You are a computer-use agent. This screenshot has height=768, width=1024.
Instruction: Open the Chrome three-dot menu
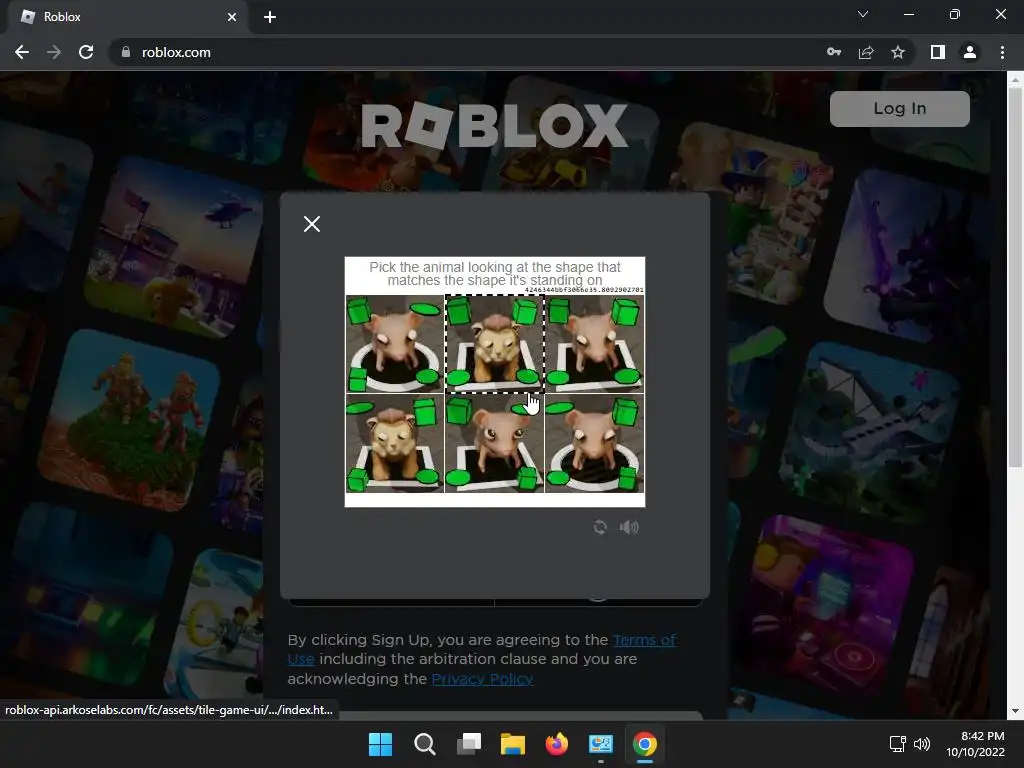tap(1002, 52)
